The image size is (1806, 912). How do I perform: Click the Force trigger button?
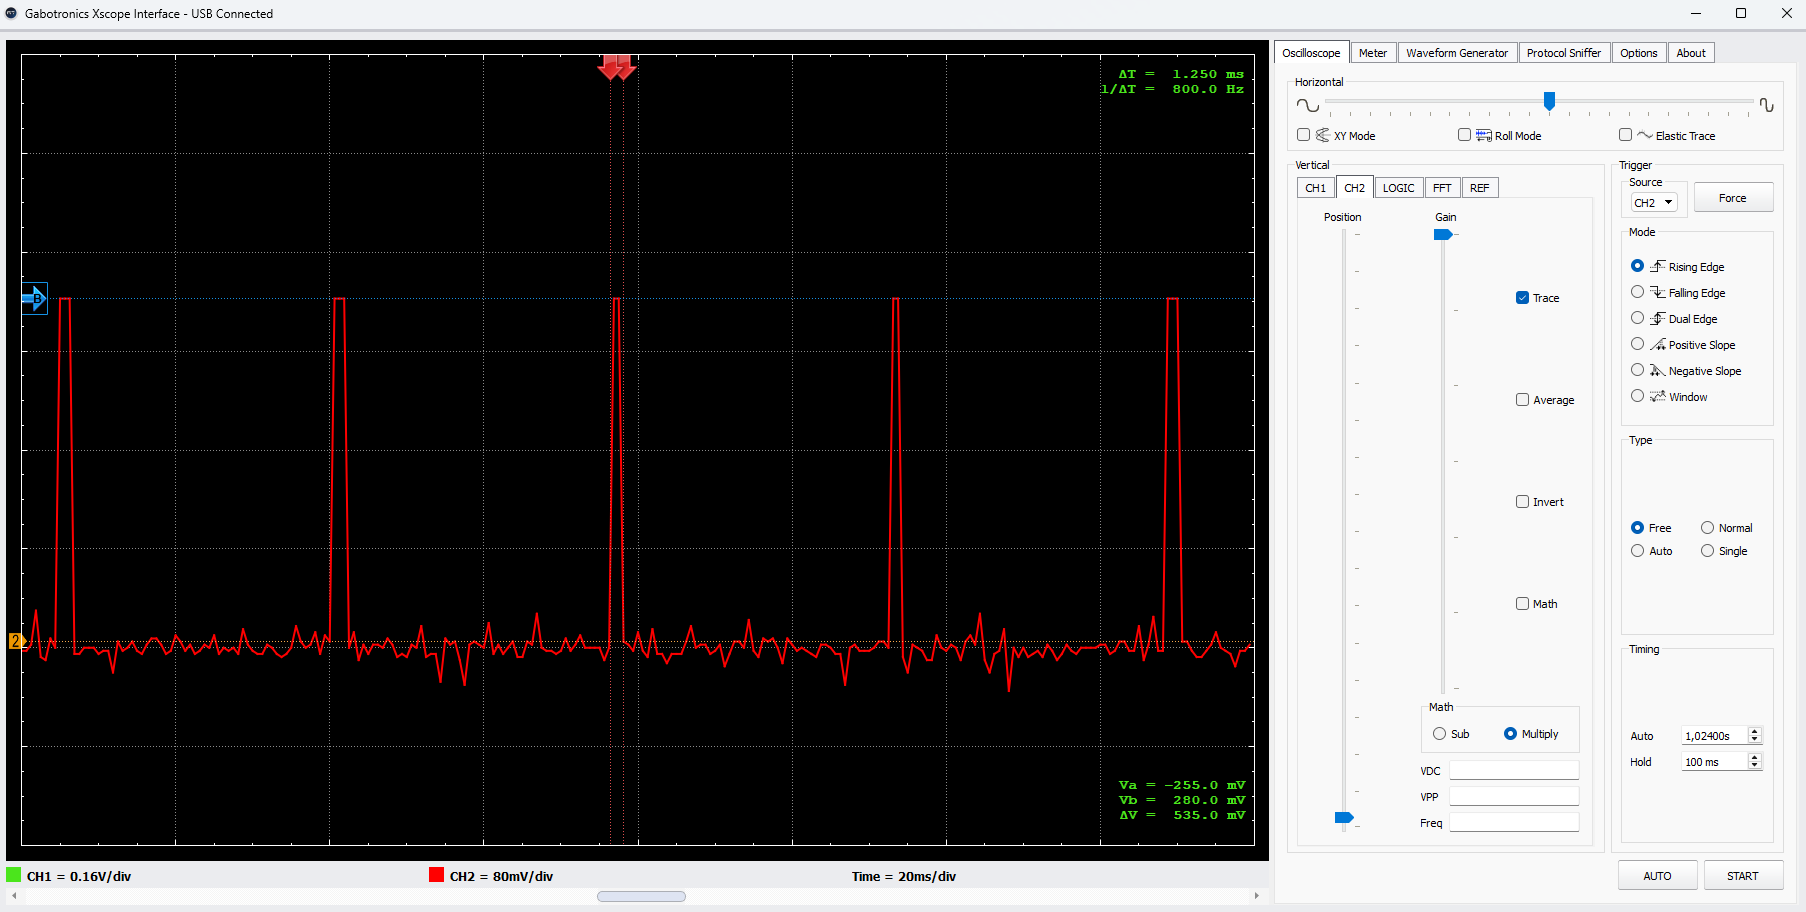tap(1733, 198)
